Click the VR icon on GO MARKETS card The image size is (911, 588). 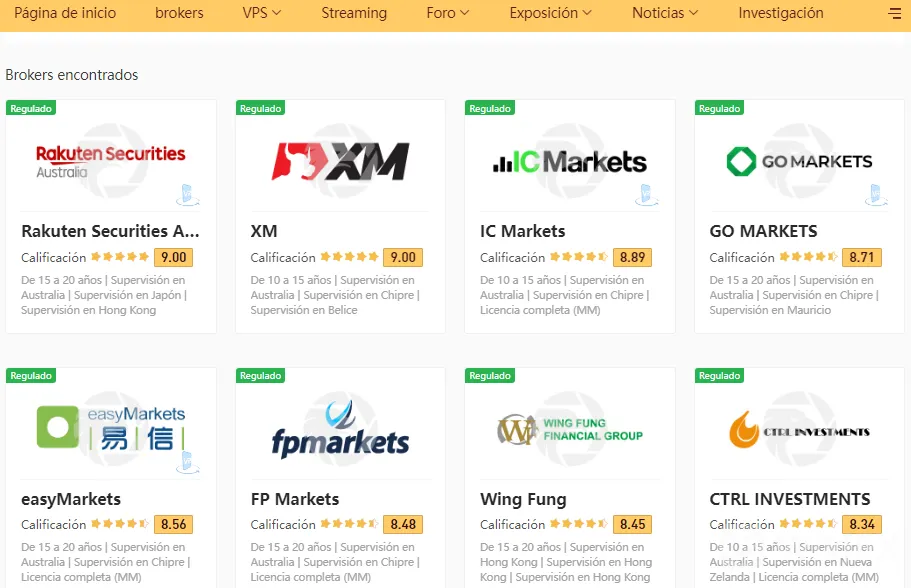(876, 195)
